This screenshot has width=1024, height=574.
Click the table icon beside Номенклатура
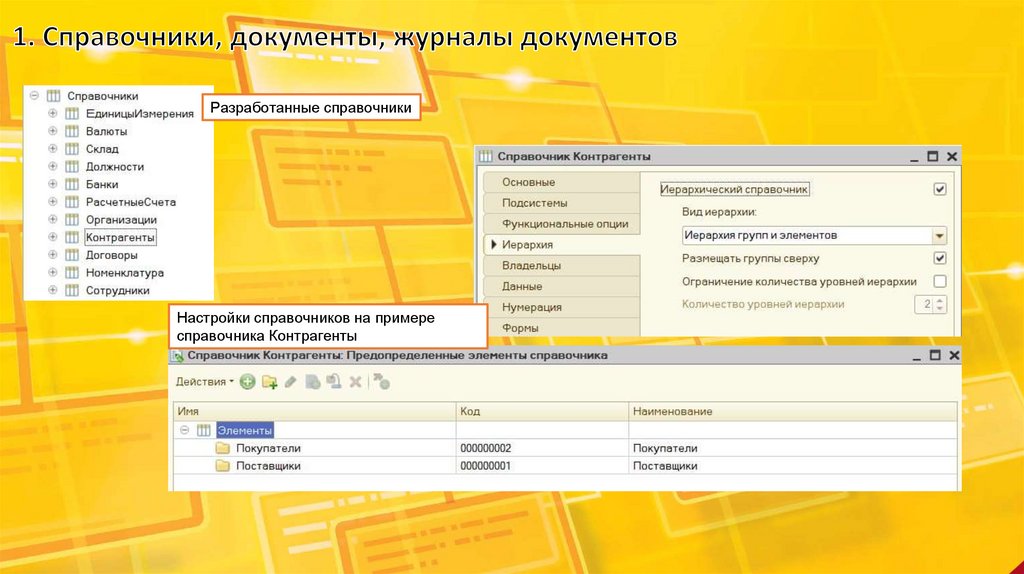point(72,272)
